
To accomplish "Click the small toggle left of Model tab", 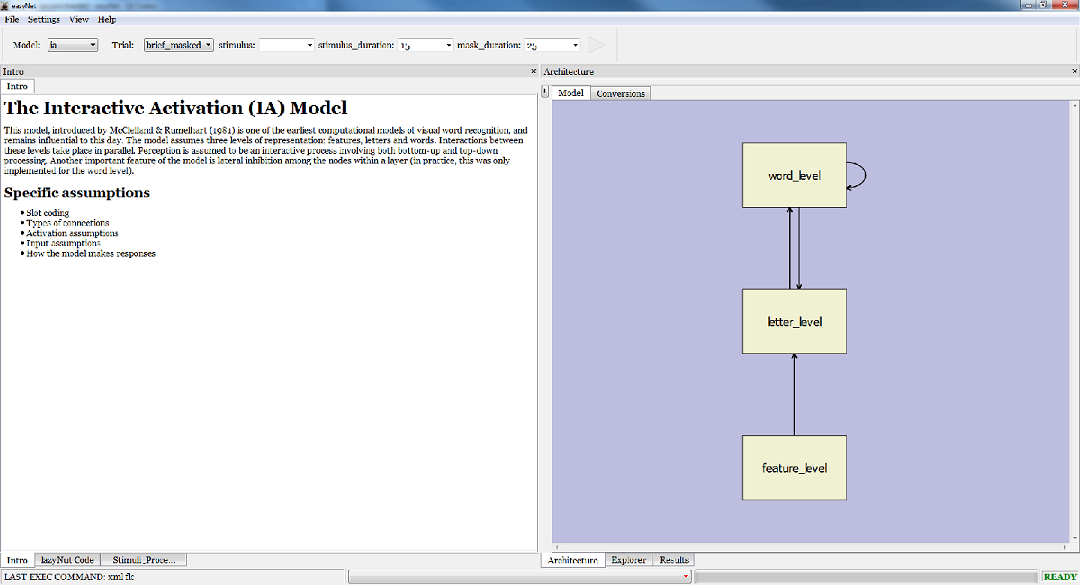I will click(545, 92).
